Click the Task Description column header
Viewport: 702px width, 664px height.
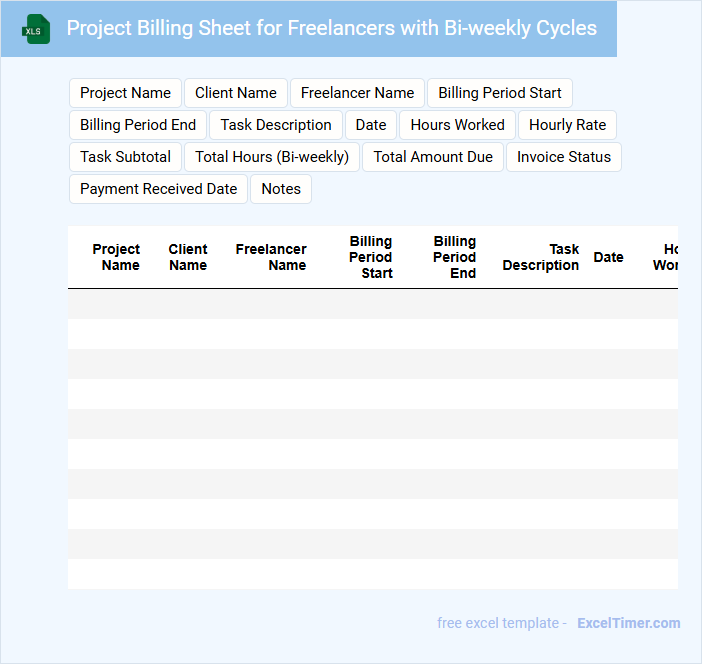(x=541, y=257)
